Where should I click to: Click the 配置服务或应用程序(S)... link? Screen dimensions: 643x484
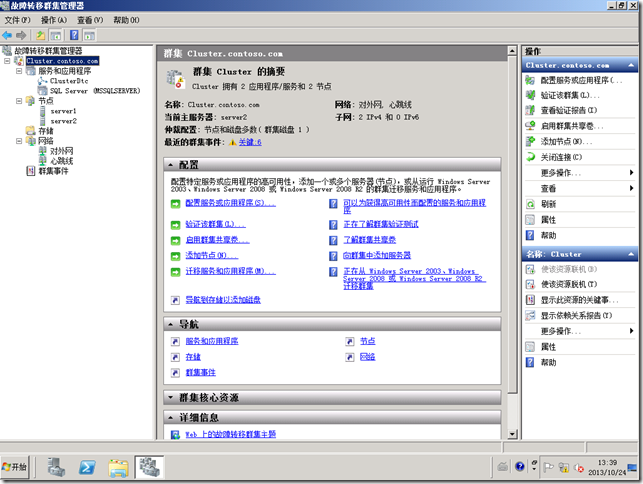[x=230, y=203]
